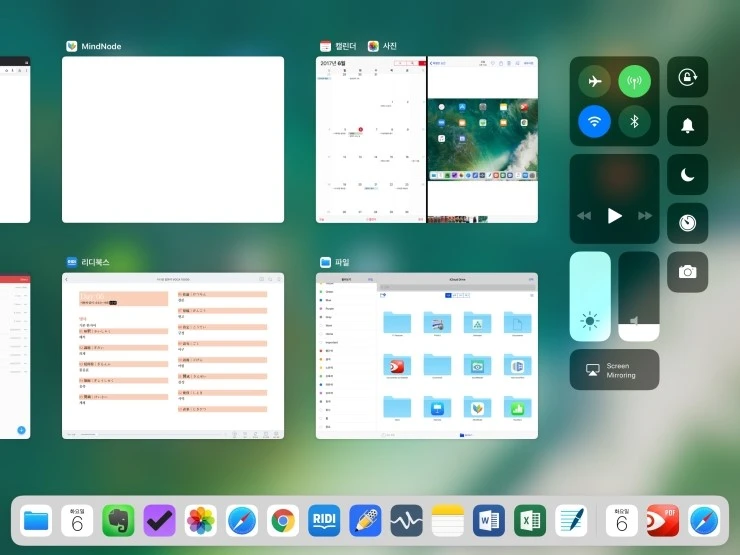Open Calendar pane of split-view card
This screenshot has width=740, height=555.
[x=371, y=140]
